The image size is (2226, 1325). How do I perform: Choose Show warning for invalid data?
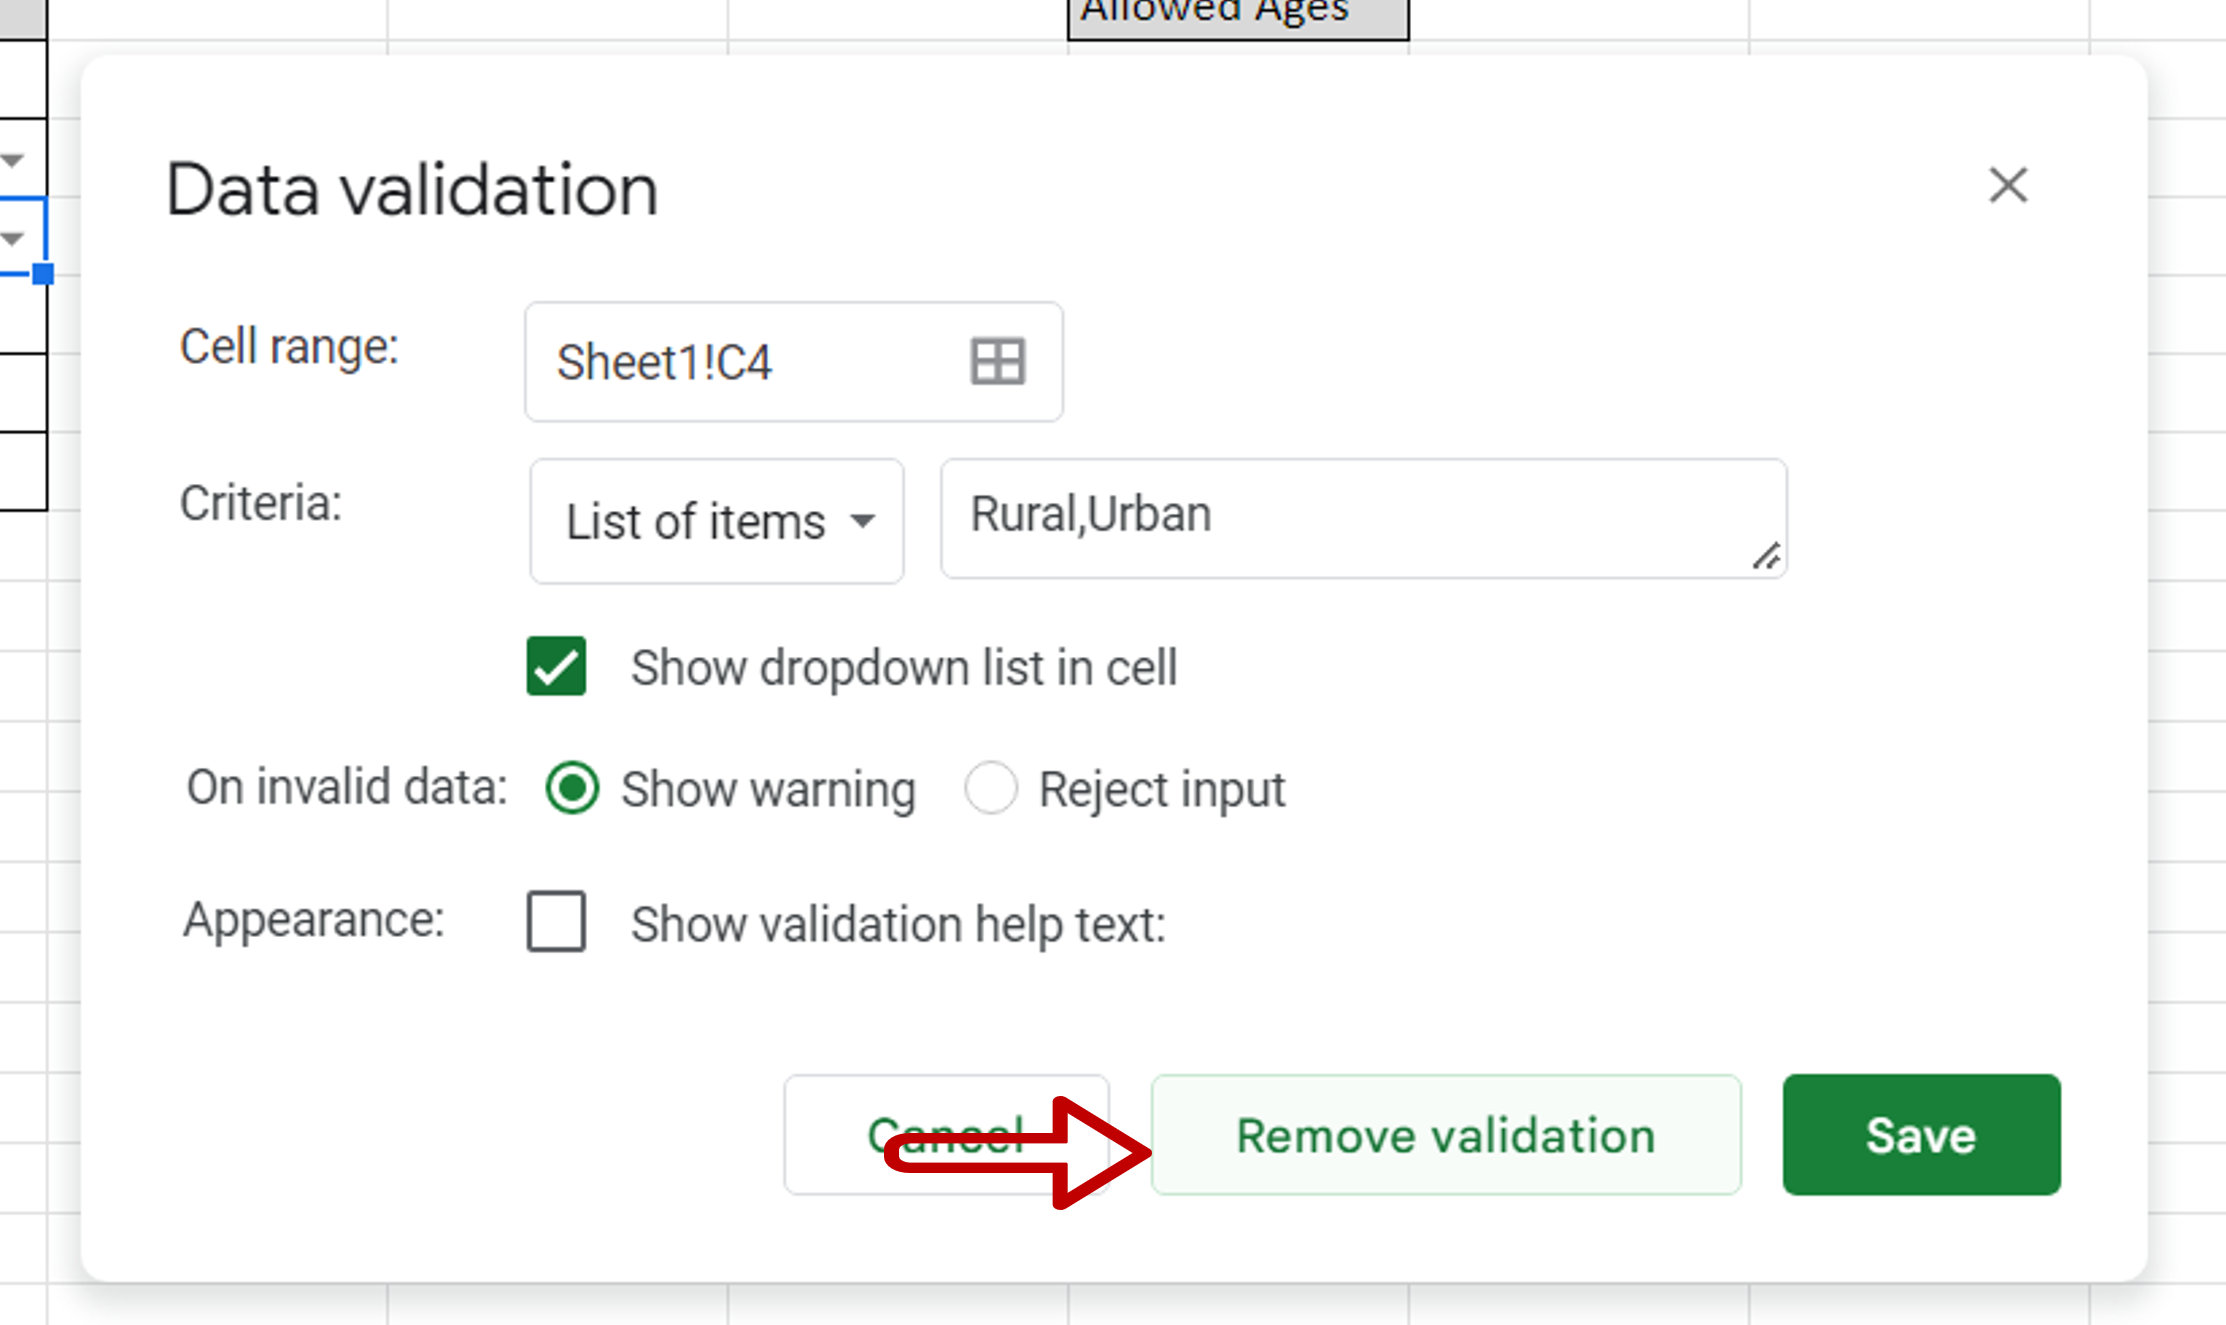[572, 788]
